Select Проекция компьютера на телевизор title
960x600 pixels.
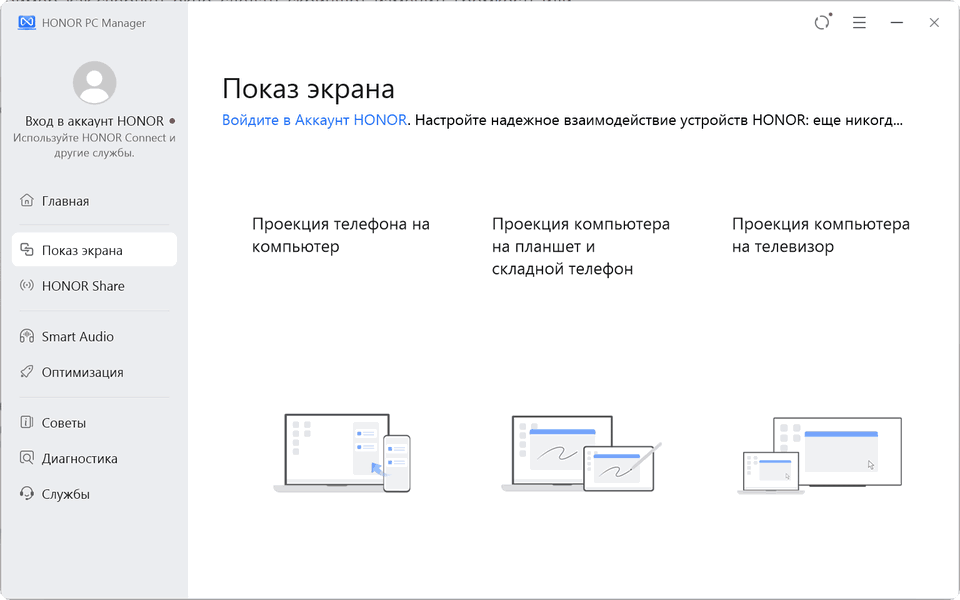(820, 235)
